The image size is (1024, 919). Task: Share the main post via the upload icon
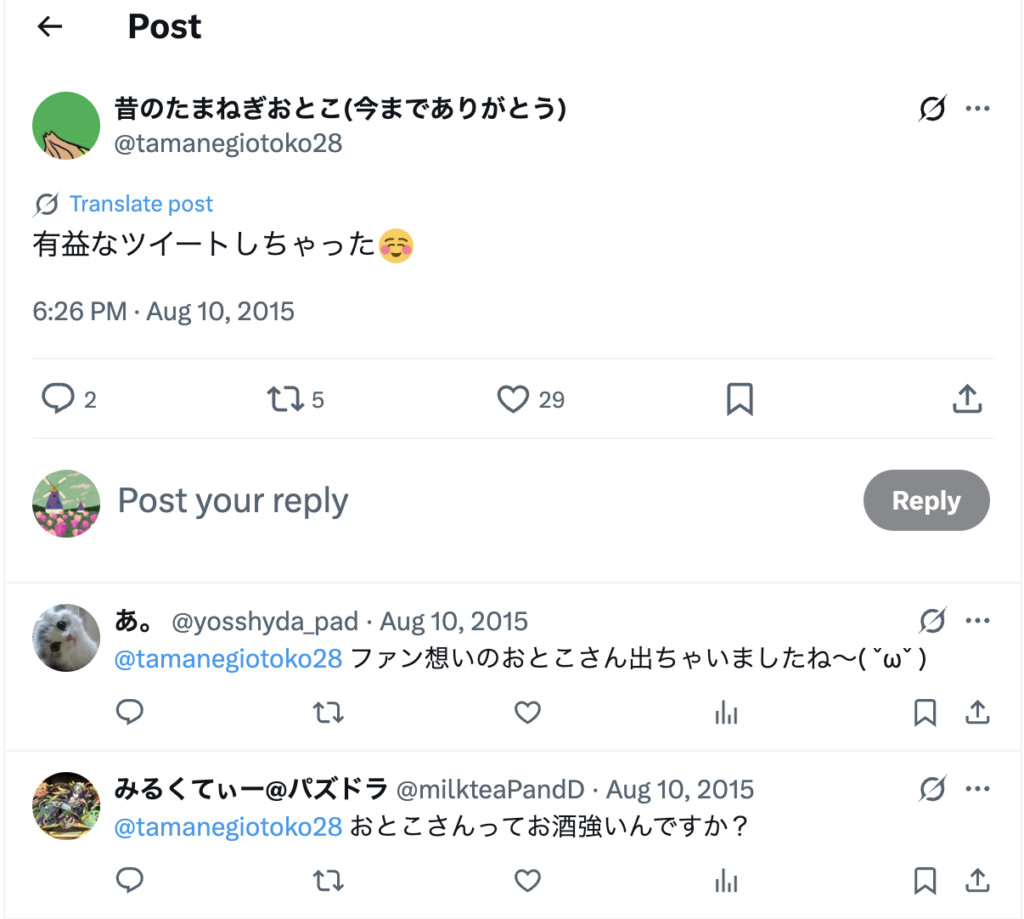tap(965, 399)
